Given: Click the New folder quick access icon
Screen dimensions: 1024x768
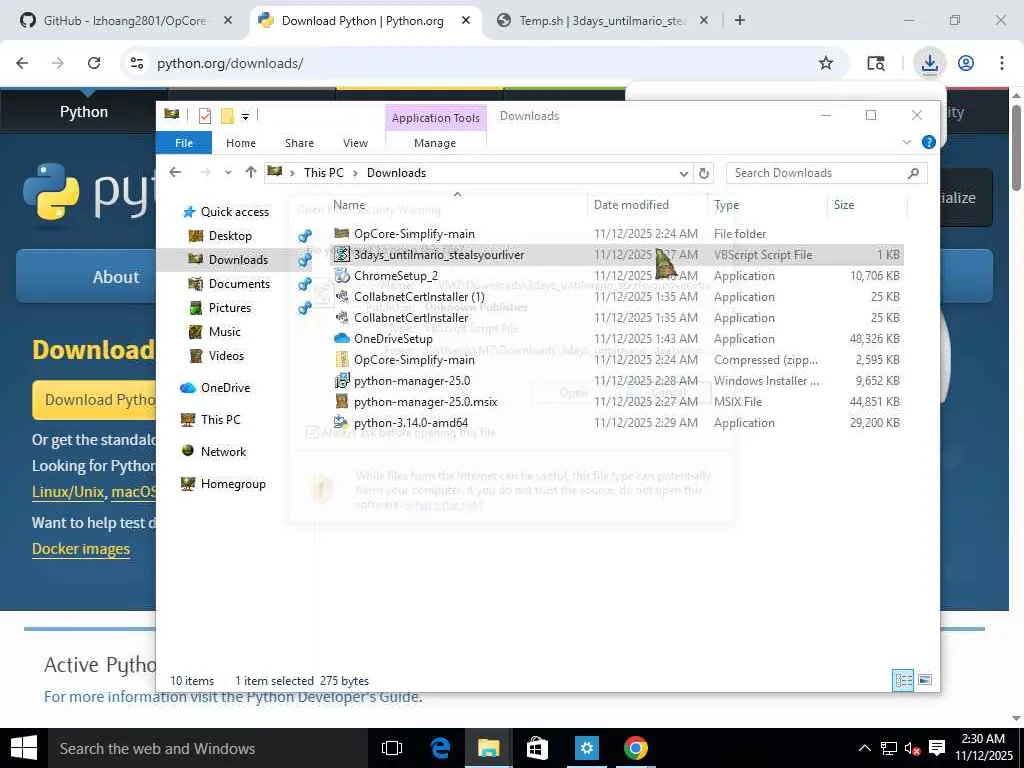Looking at the screenshot, I should pos(227,116).
